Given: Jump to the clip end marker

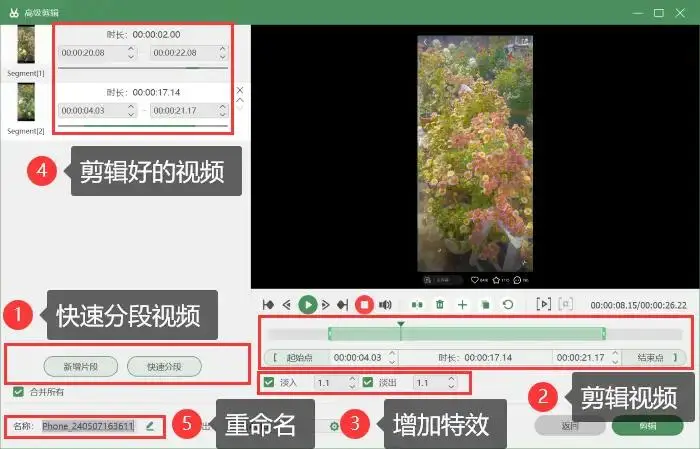Looking at the screenshot, I should 342,305.
